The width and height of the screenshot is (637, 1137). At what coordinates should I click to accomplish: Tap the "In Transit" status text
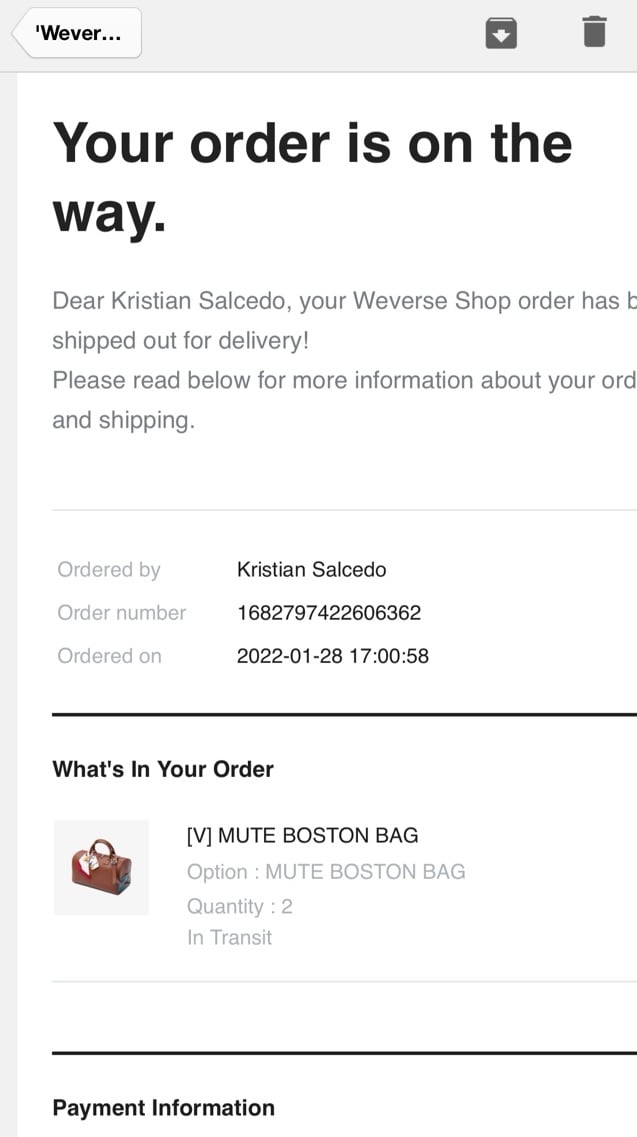[229, 938]
